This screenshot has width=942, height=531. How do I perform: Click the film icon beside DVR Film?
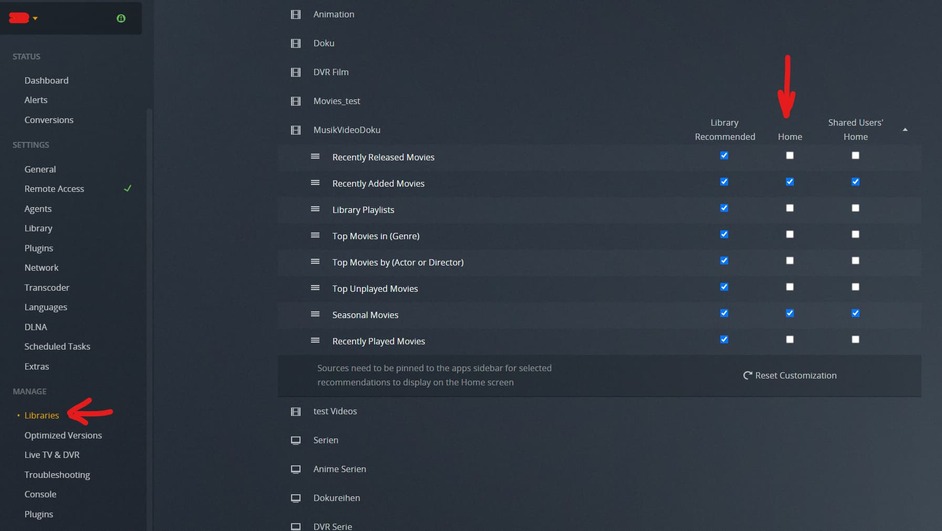(296, 72)
